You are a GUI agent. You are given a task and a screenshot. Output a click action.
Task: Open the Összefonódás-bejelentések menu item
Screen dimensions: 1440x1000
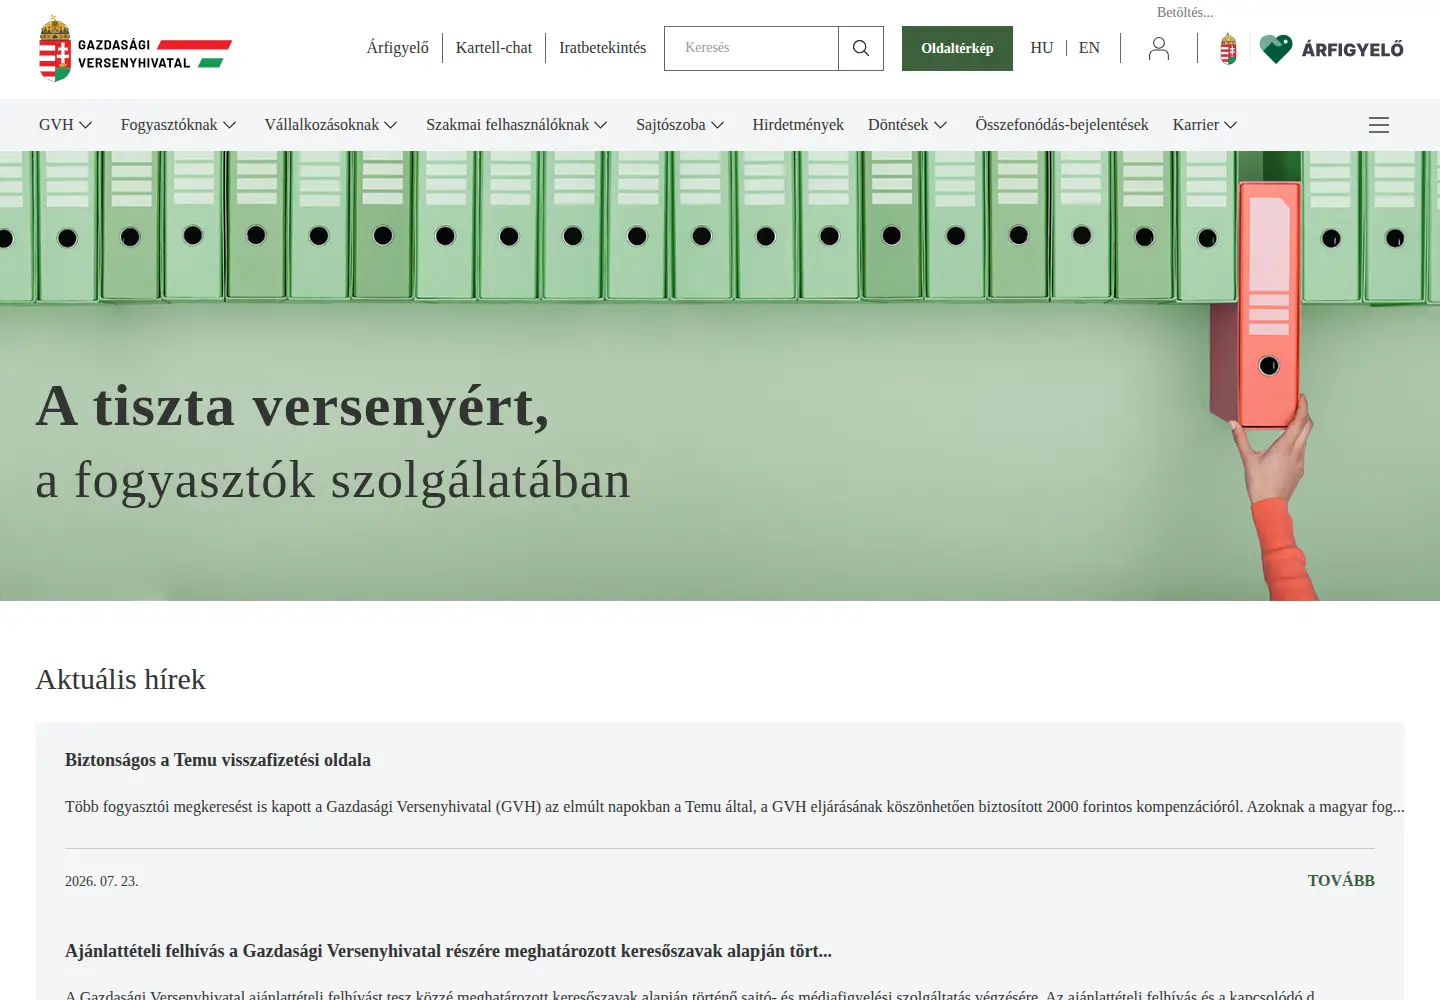coord(1062,125)
